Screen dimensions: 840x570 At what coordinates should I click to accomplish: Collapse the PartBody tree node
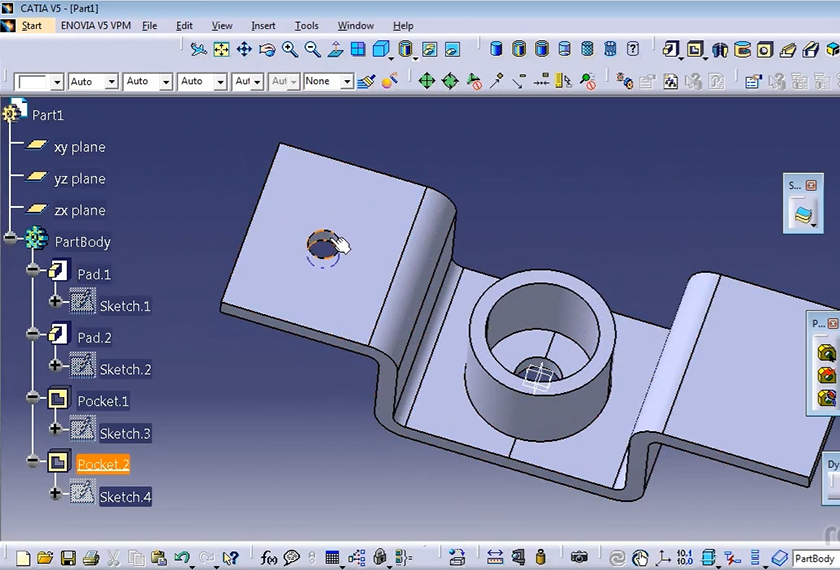(x=11, y=239)
